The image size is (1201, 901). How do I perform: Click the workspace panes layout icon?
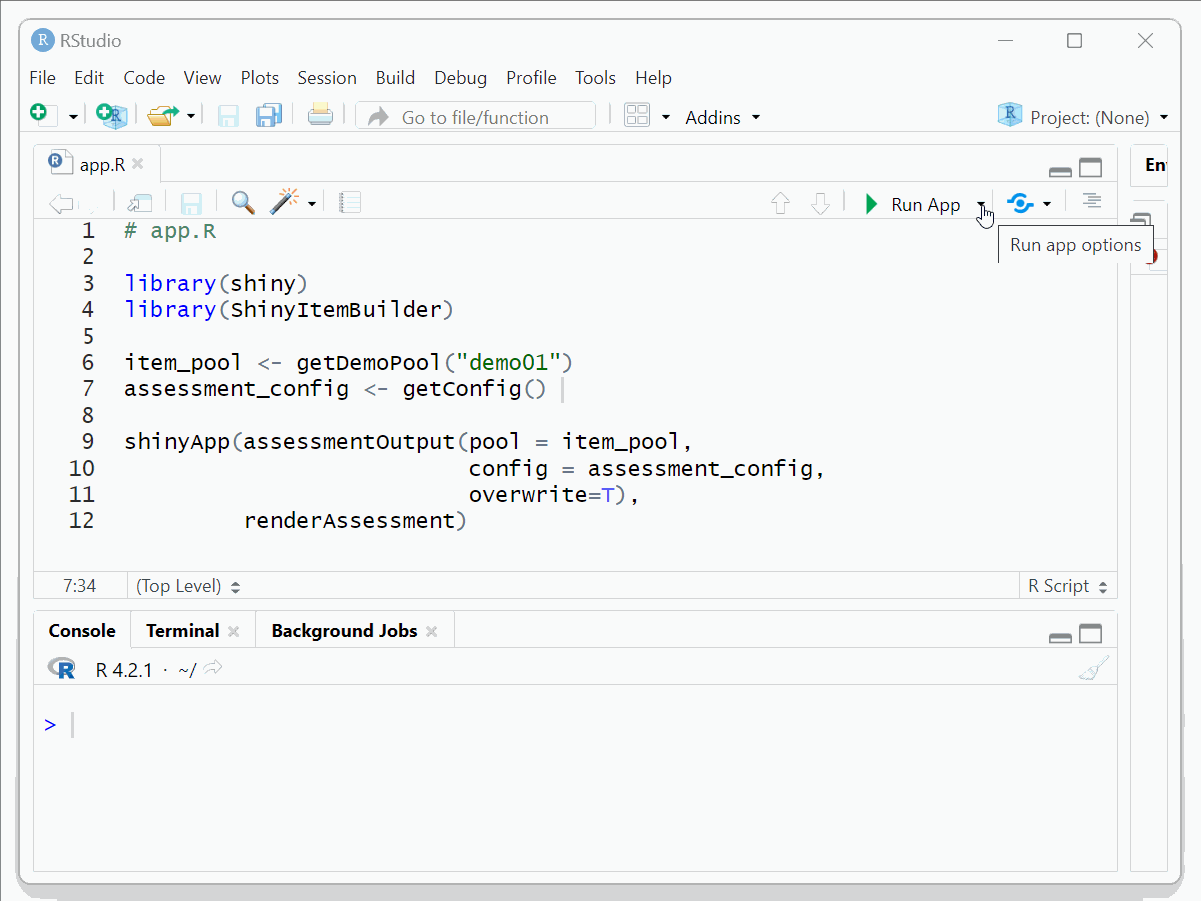coord(638,116)
